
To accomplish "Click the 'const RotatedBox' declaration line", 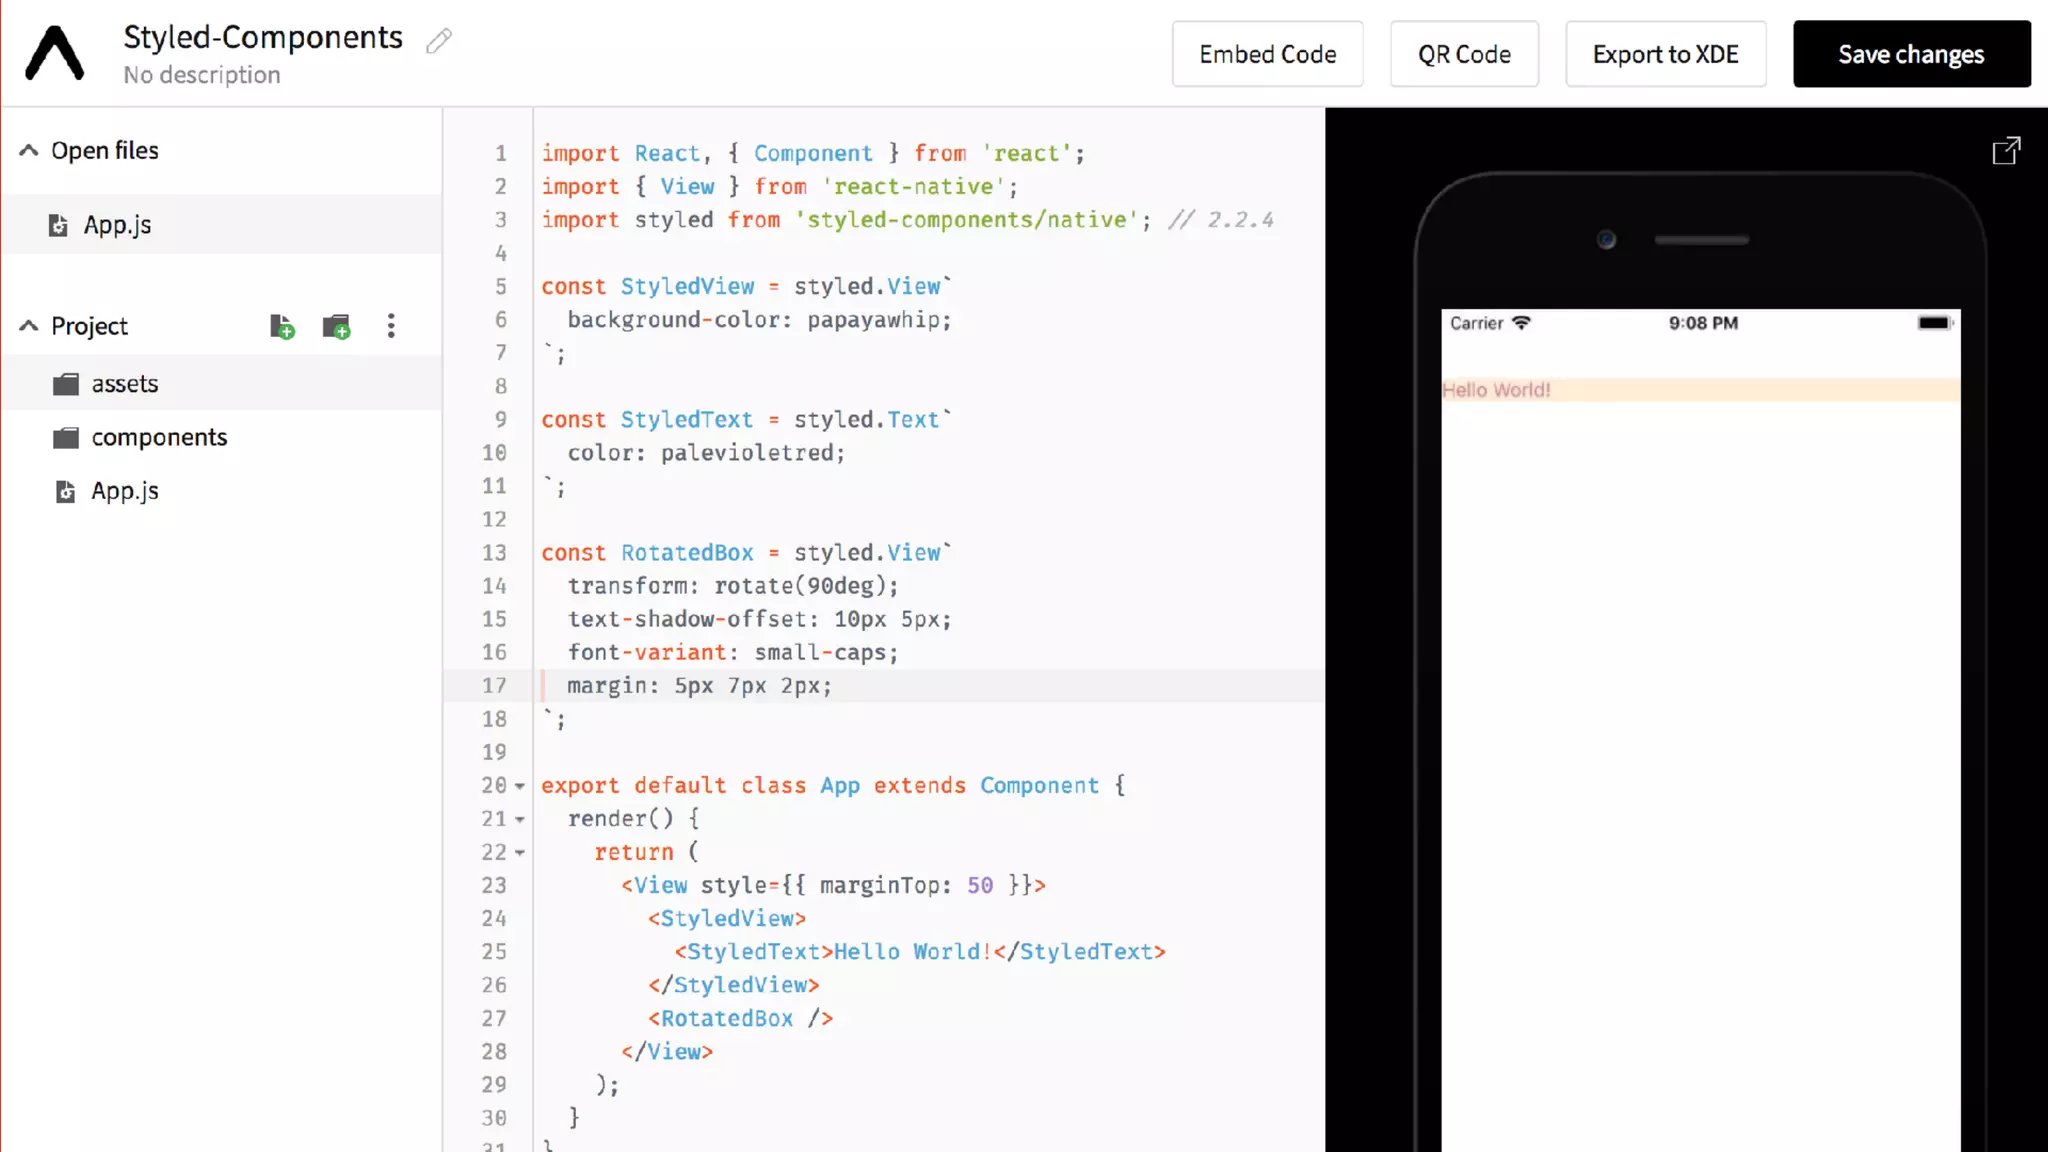I will 746,553.
